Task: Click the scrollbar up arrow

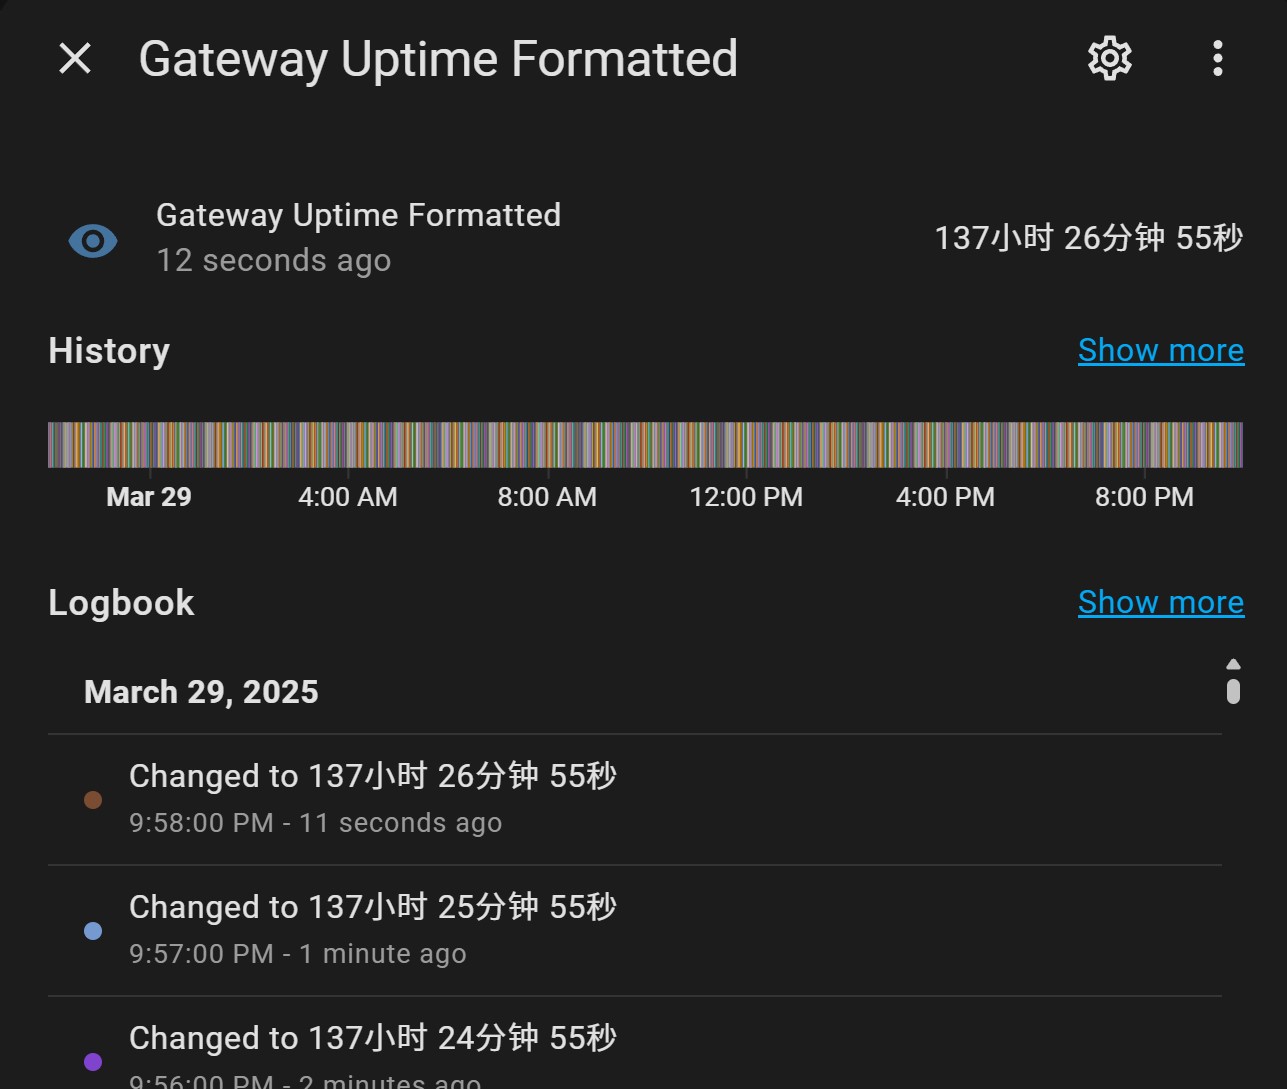Action: [1233, 664]
